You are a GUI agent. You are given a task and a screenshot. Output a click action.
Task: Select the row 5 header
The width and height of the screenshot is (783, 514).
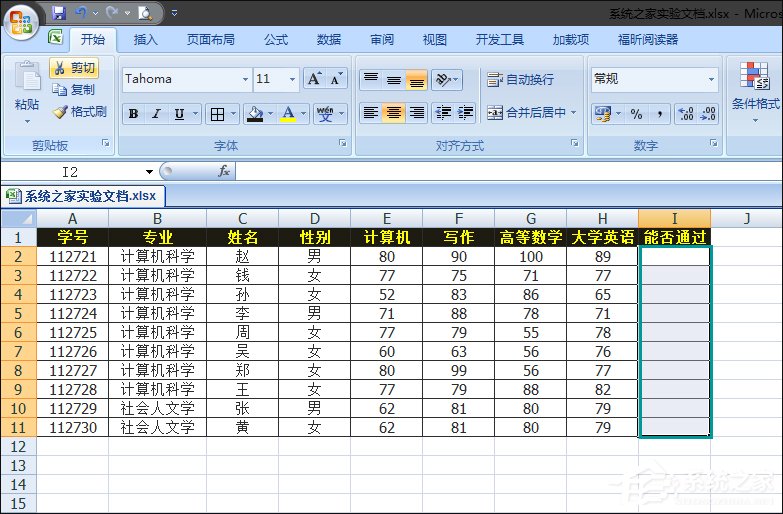[18, 314]
